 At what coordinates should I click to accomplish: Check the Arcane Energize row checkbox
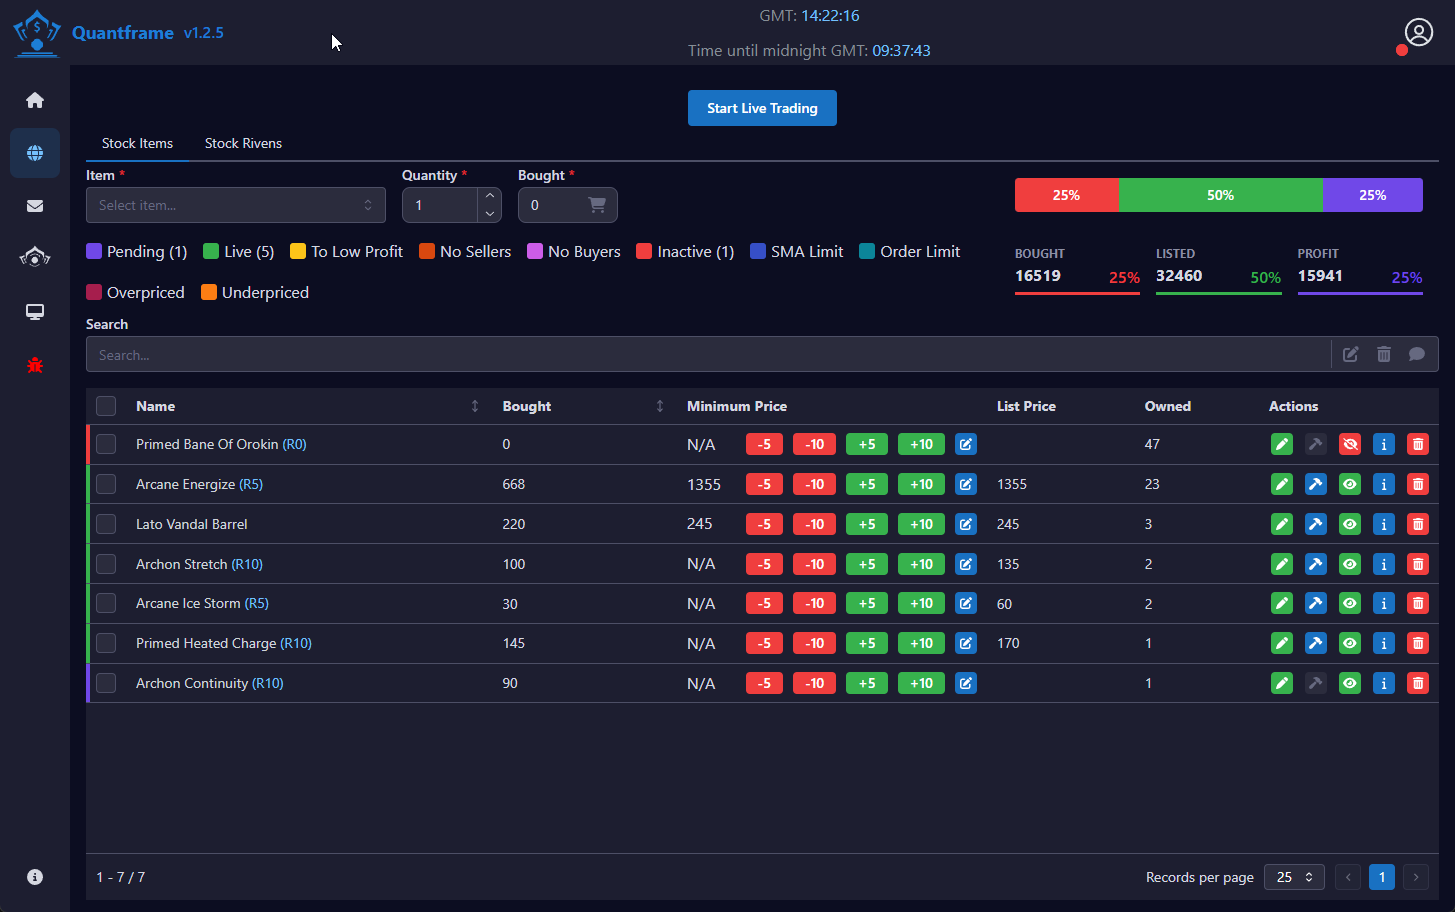pos(106,484)
